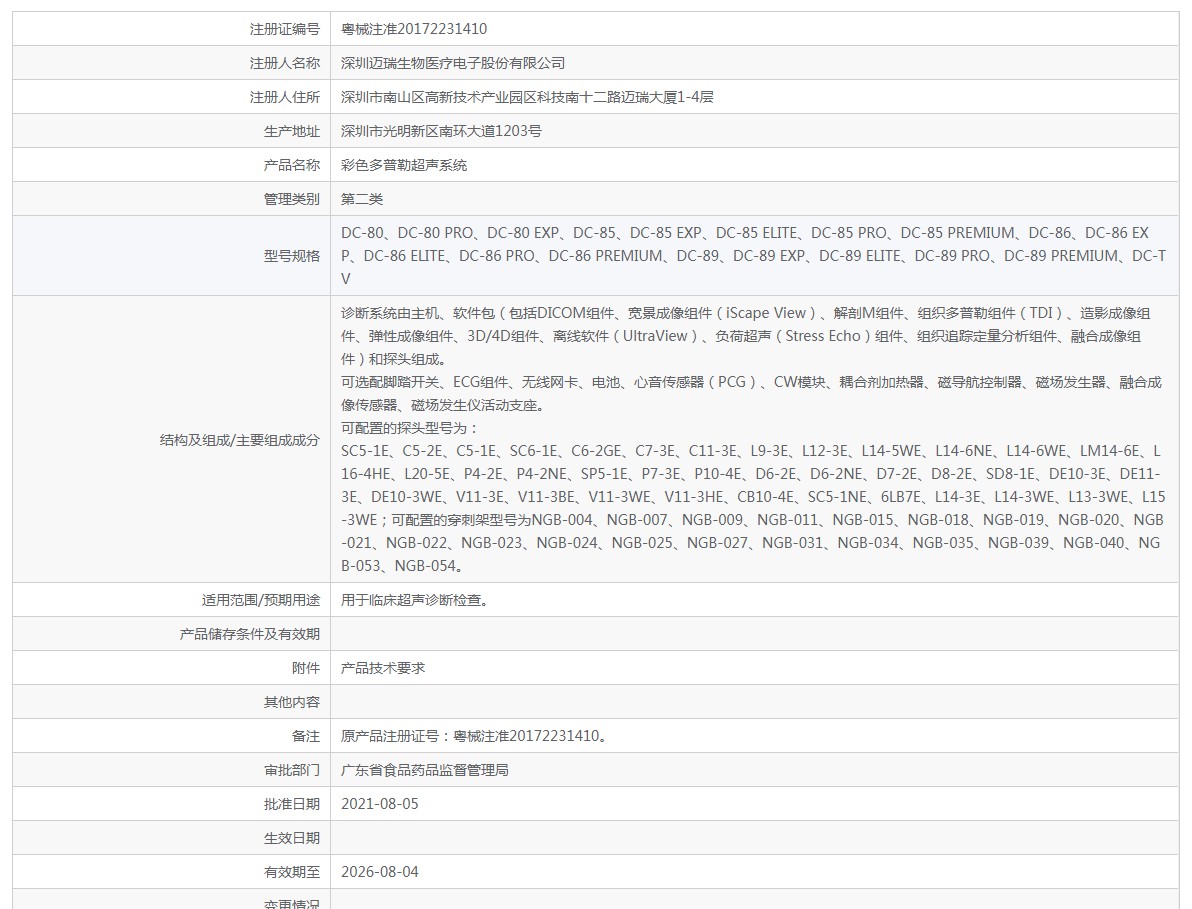Image resolution: width=1192 pixels, height=909 pixels.
Task: Select company name 深圳迈瑞生物医疗电子股份有限公司
Action: point(452,63)
